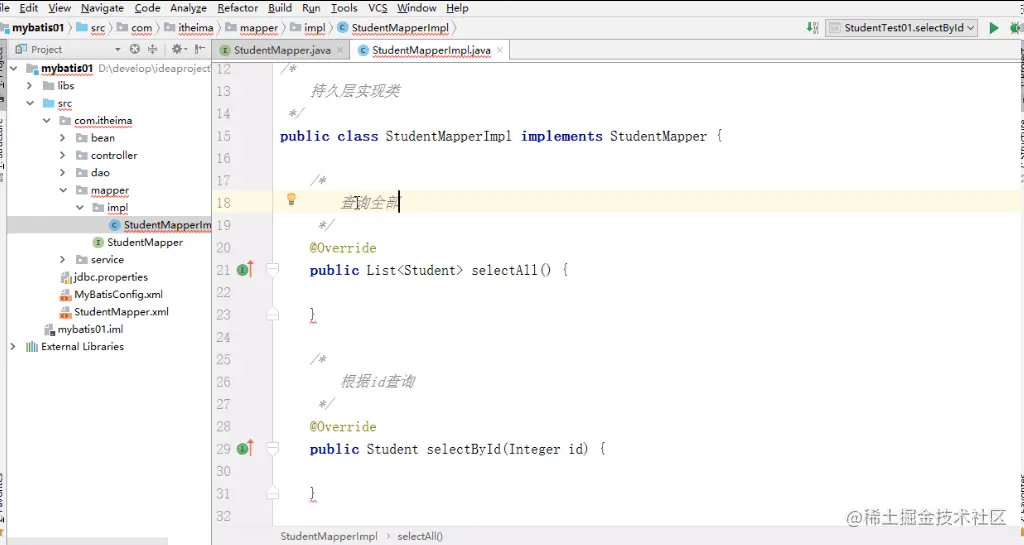Image resolution: width=1024 pixels, height=545 pixels.
Task: Expand the libs folder
Action: click(x=29, y=86)
